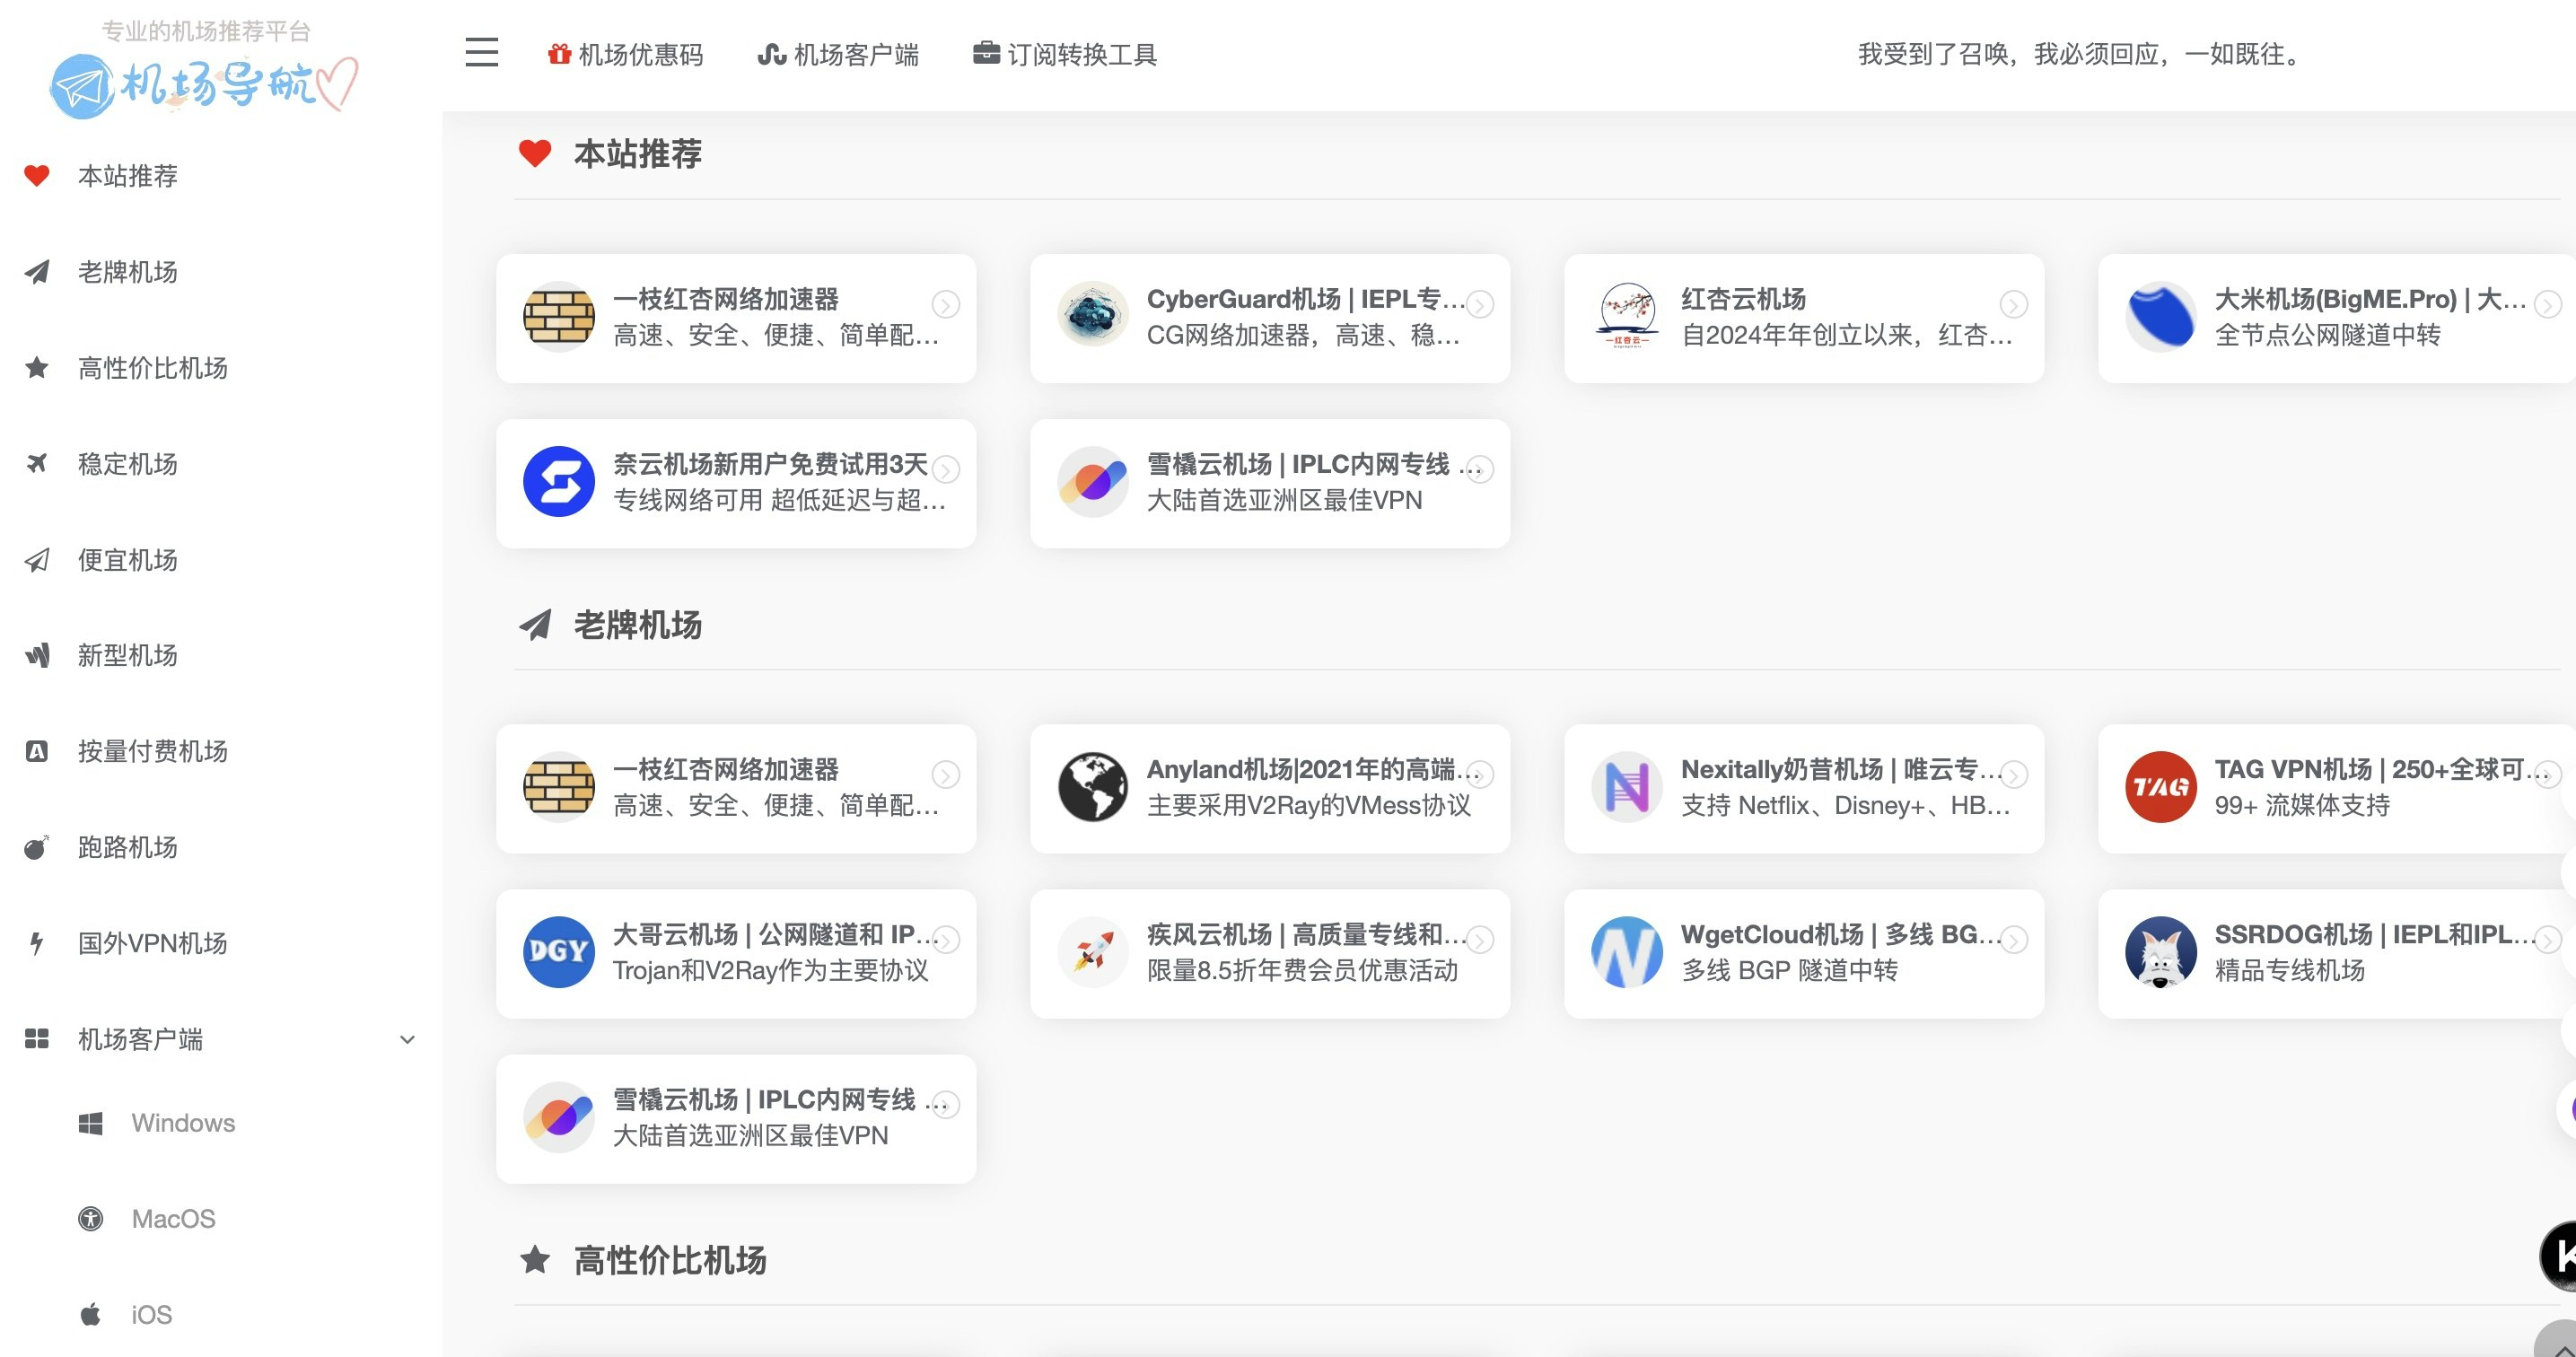Select the Windows icon in the sidebar

[x=91, y=1122]
